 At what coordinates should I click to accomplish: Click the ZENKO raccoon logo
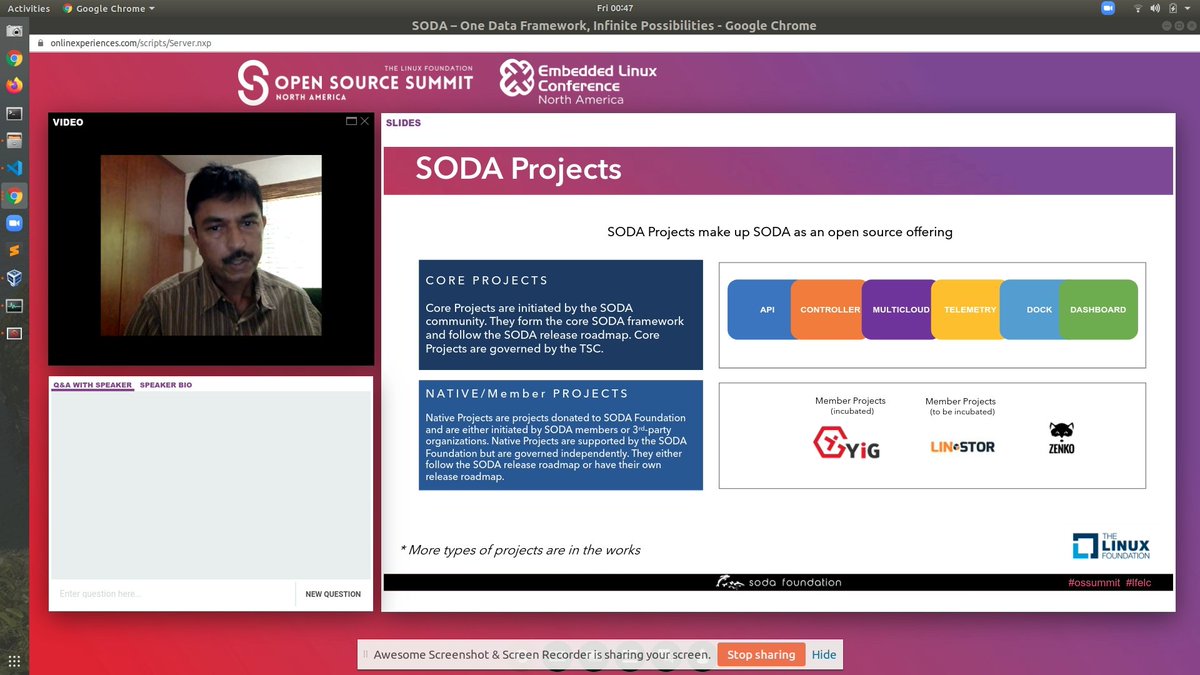1062,438
